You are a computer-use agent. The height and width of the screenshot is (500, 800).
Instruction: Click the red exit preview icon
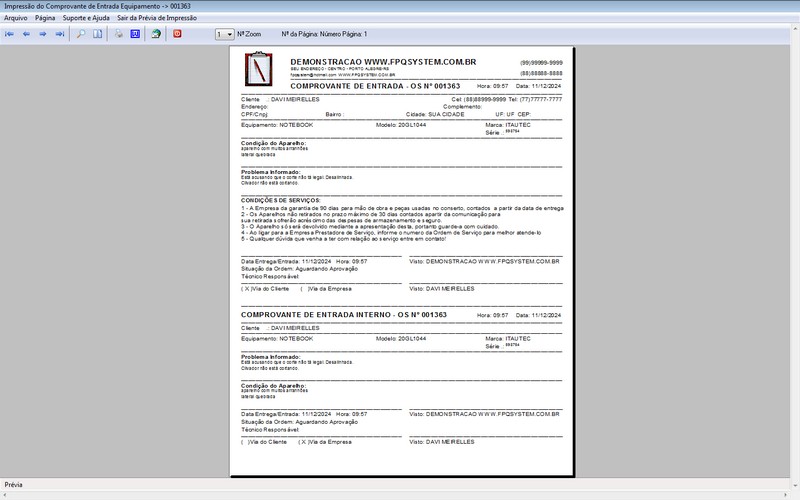[x=177, y=34]
